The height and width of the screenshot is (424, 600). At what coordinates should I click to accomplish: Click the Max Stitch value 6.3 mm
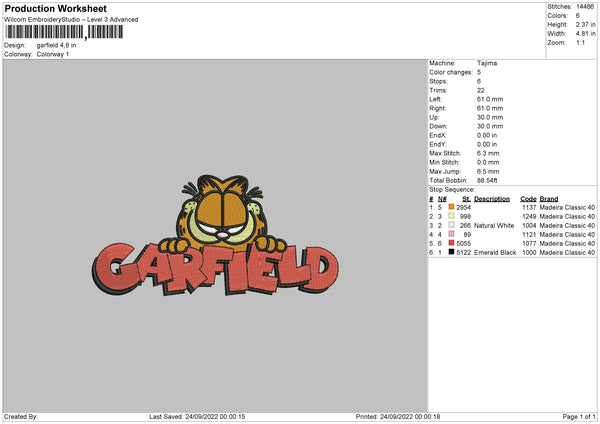click(x=488, y=153)
